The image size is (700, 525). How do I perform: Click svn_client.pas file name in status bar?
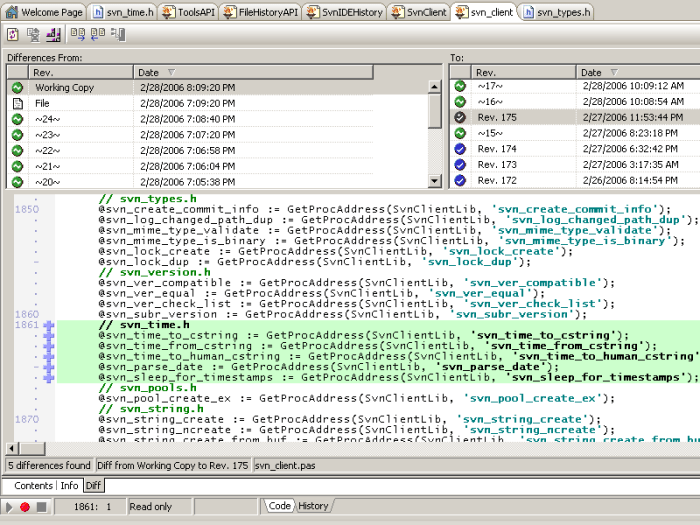pos(285,466)
